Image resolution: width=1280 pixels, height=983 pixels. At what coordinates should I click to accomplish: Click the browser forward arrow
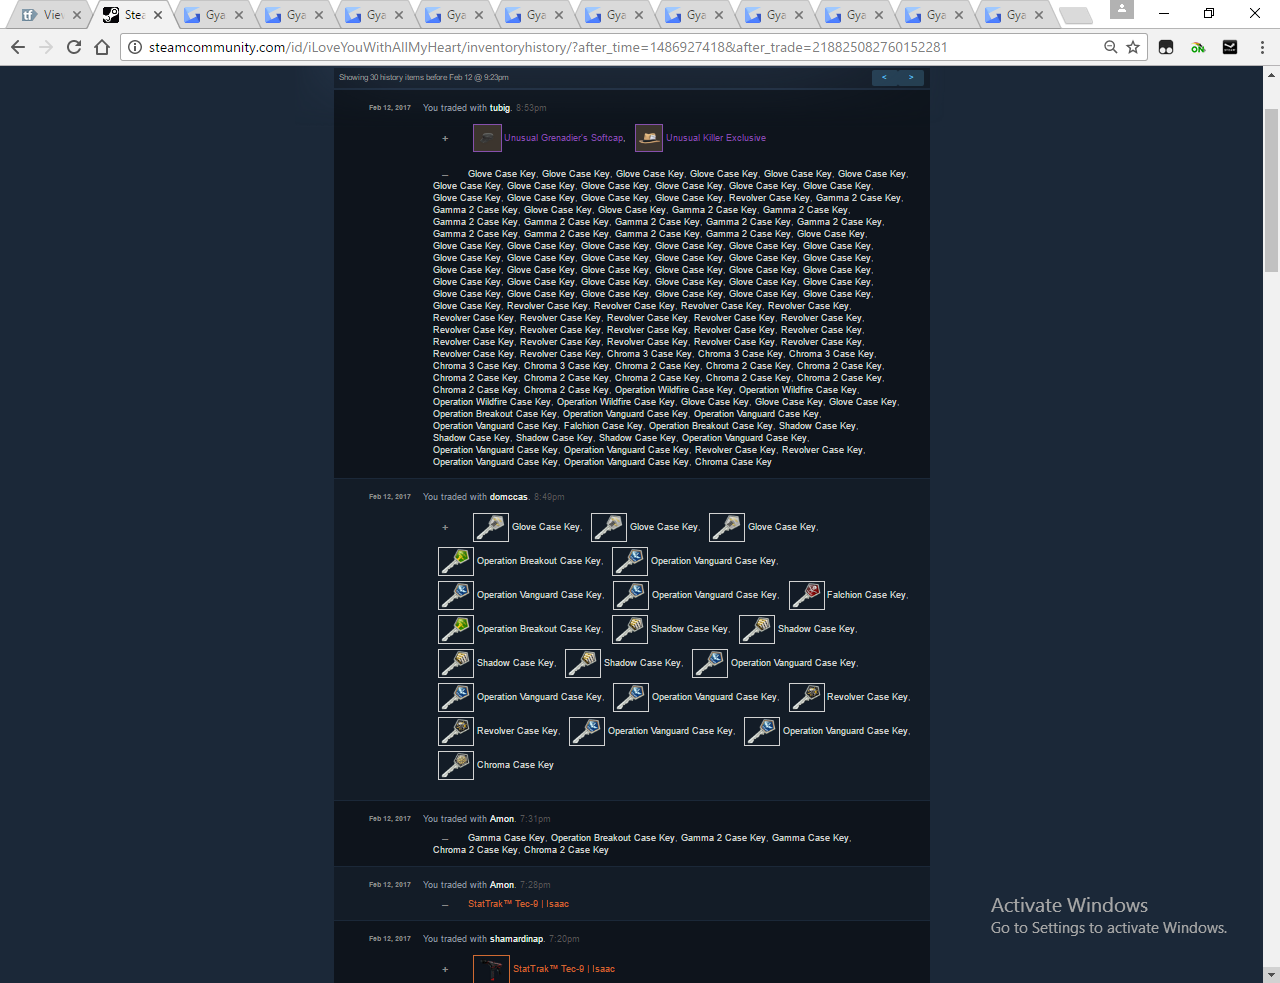point(46,47)
